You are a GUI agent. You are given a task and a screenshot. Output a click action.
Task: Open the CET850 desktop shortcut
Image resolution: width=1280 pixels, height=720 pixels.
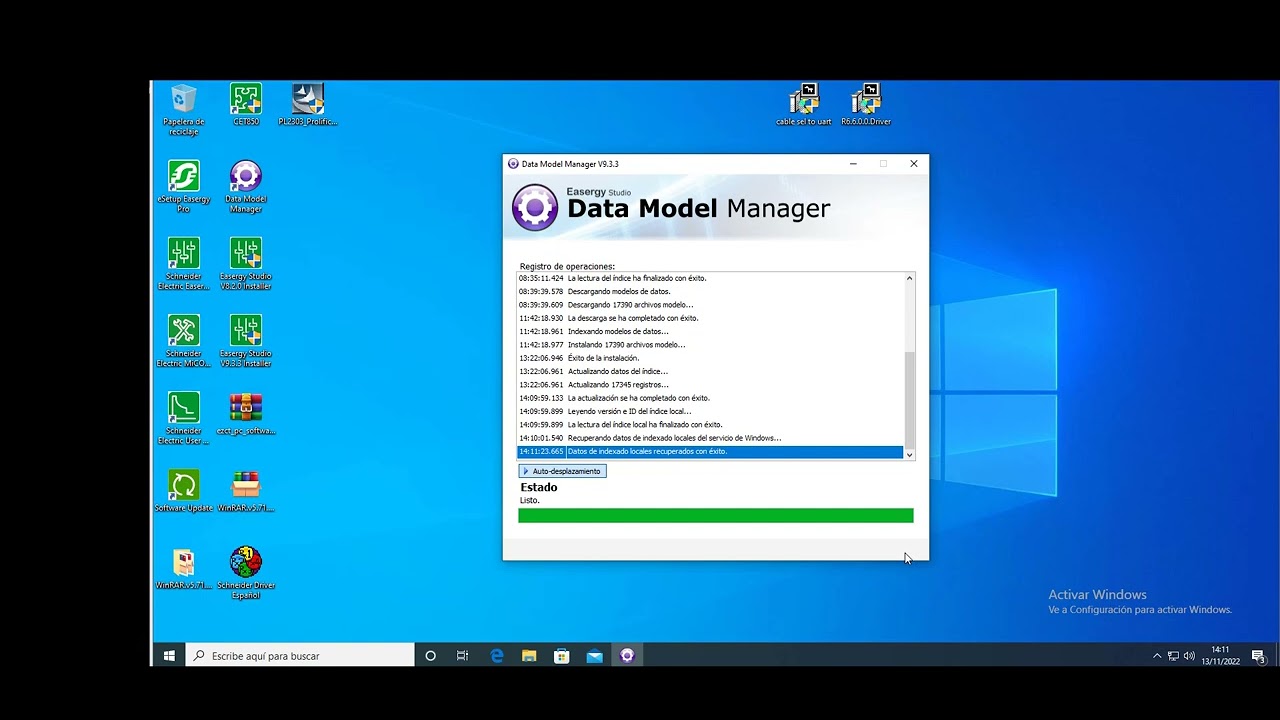coord(246,104)
